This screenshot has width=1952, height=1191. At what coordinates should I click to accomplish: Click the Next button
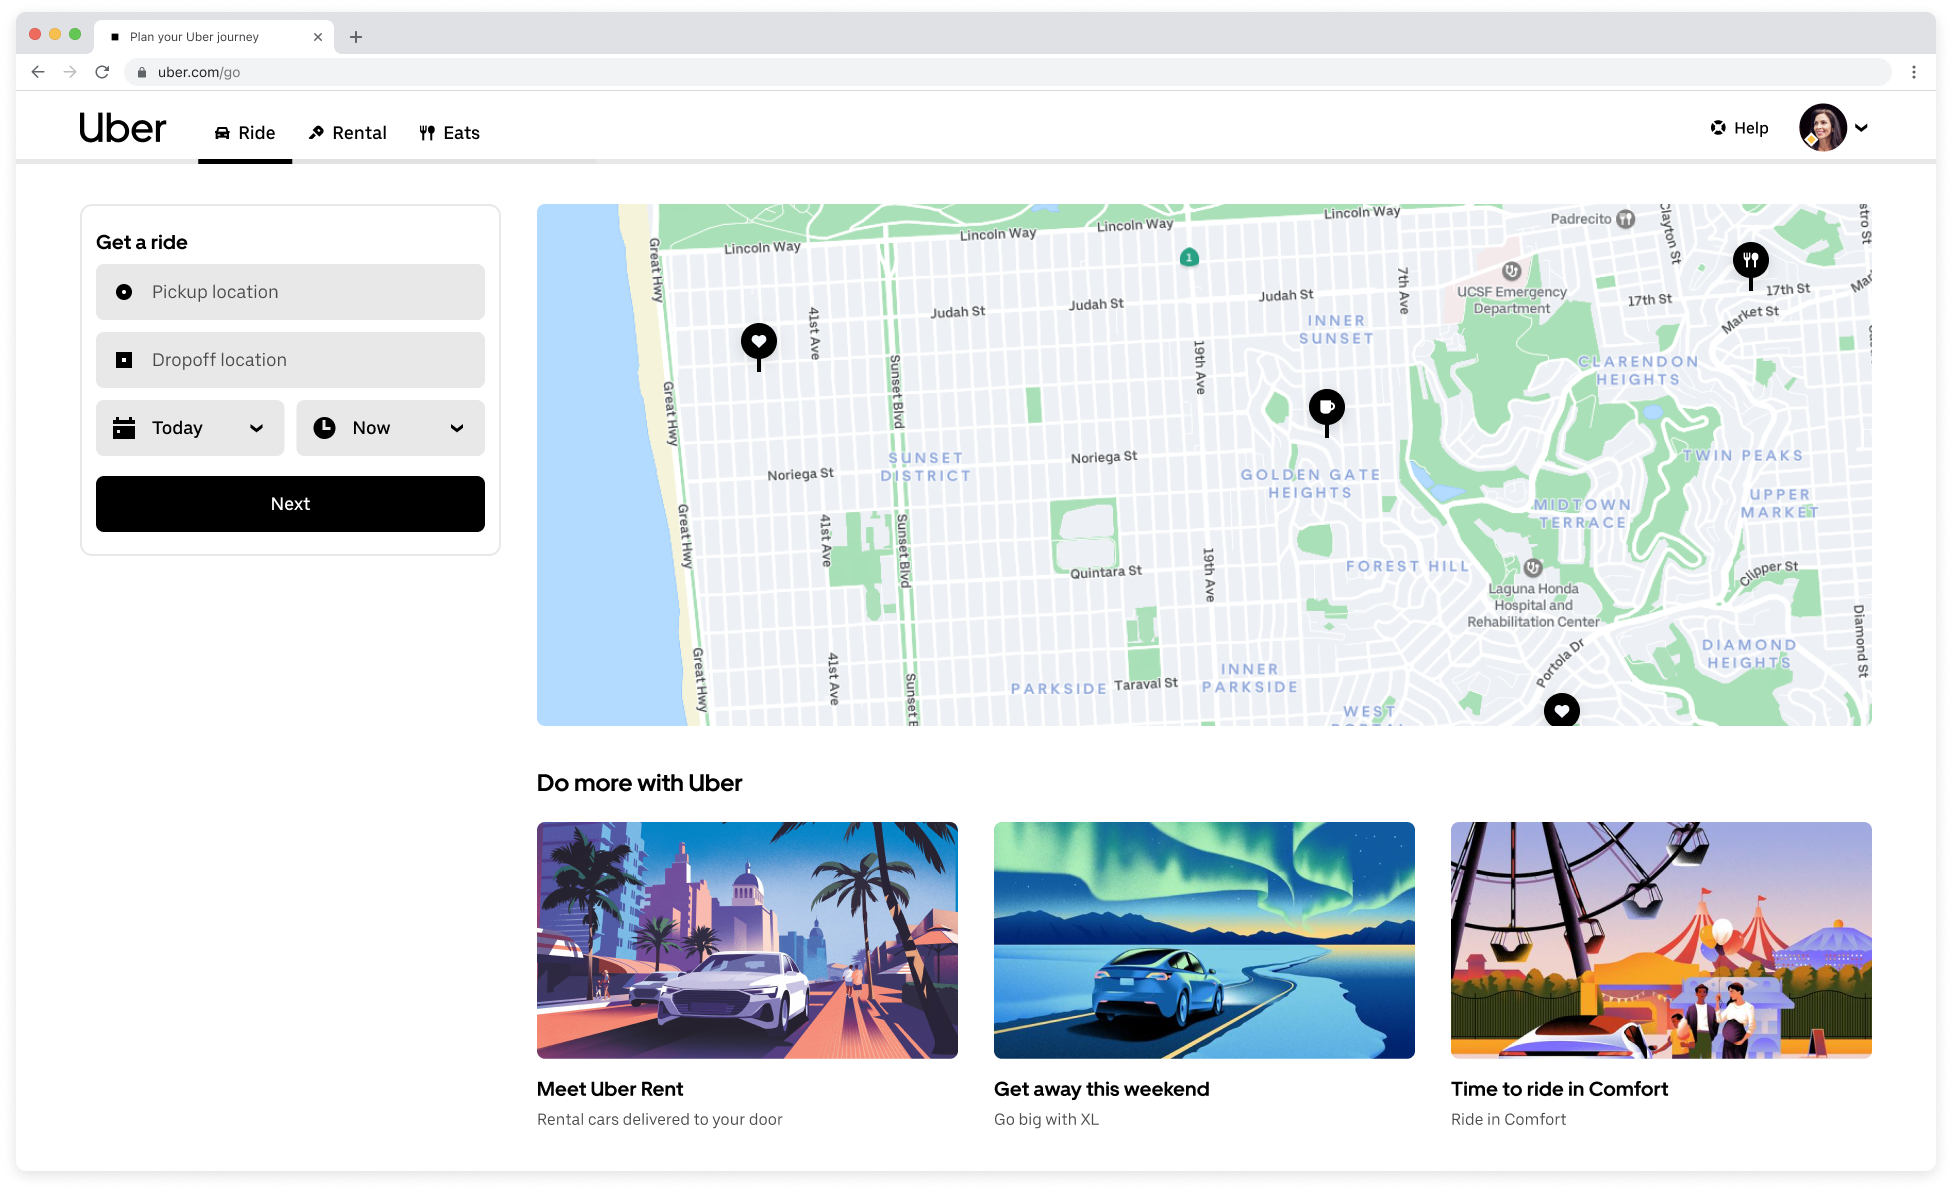pyautogui.click(x=290, y=504)
